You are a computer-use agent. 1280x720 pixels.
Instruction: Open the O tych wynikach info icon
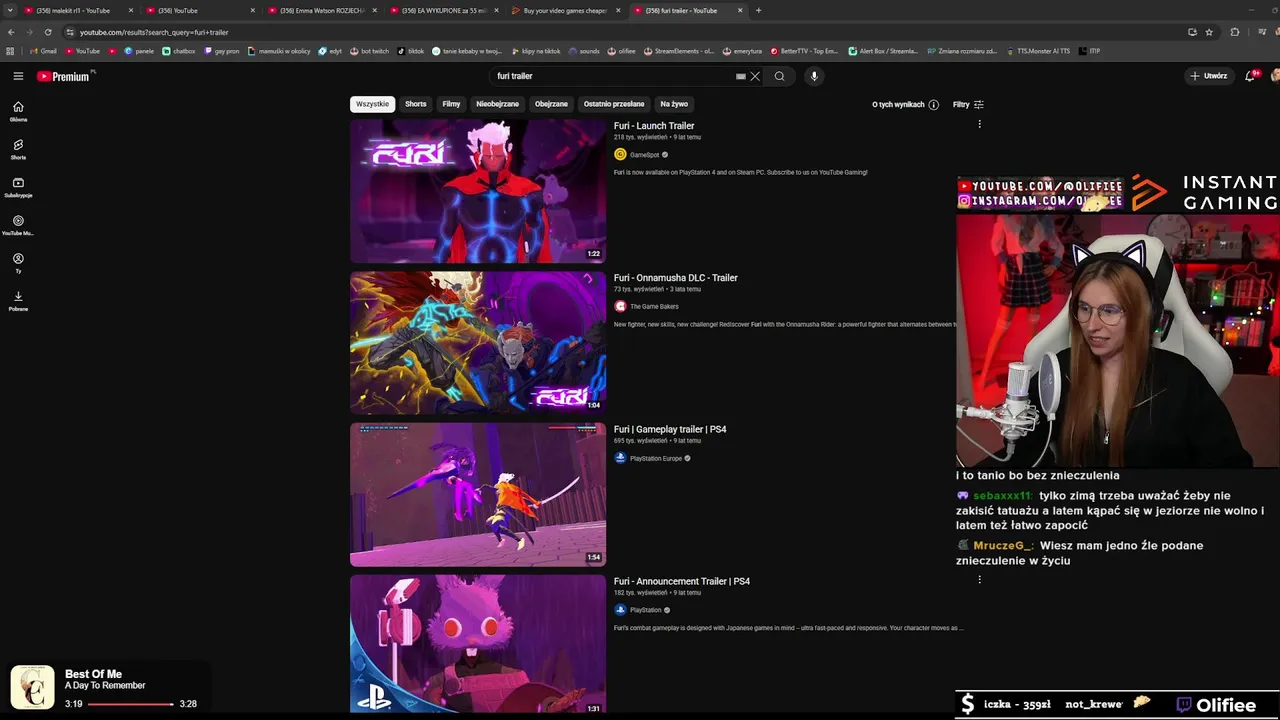(933, 104)
